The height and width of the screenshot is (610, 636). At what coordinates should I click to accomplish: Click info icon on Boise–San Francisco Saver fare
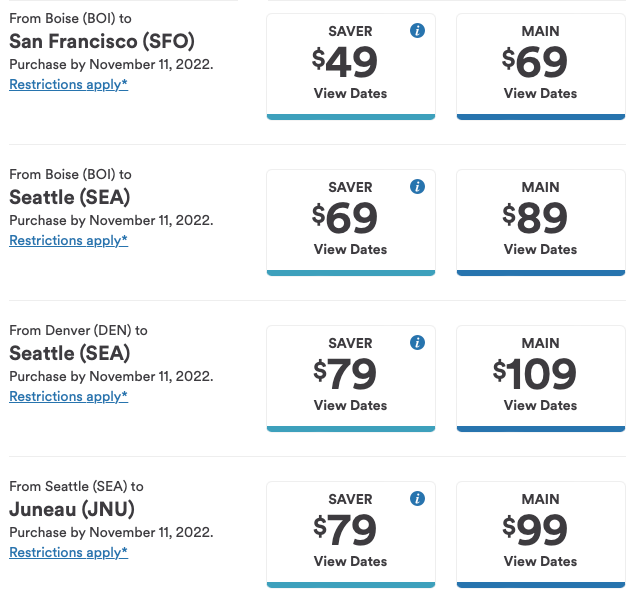418,31
